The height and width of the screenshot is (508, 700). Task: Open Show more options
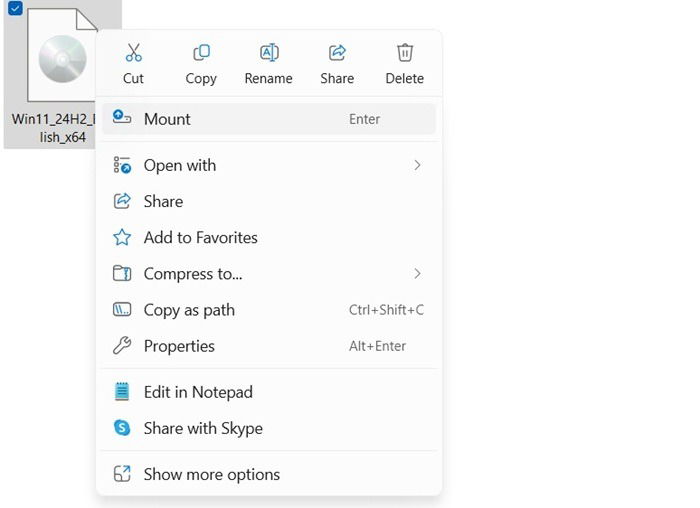pos(211,474)
